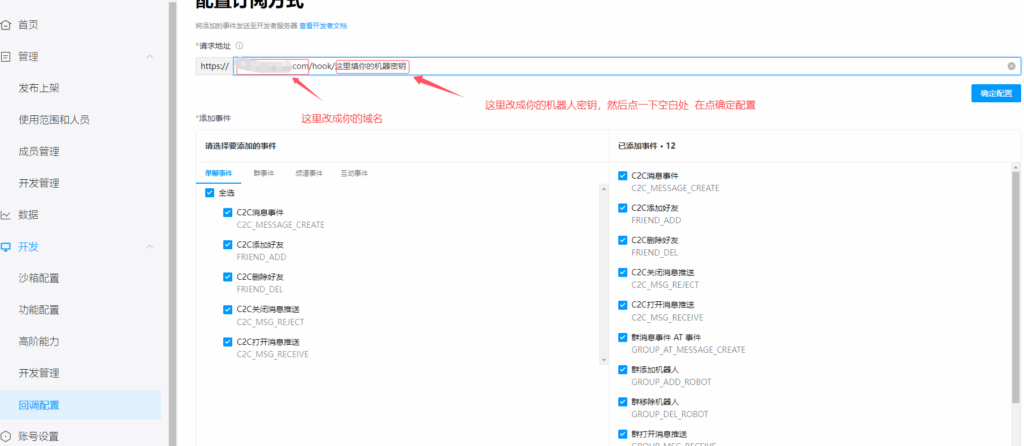Open the 回调配置 sidebar item
The height and width of the screenshot is (446, 1024).
(40, 405)
